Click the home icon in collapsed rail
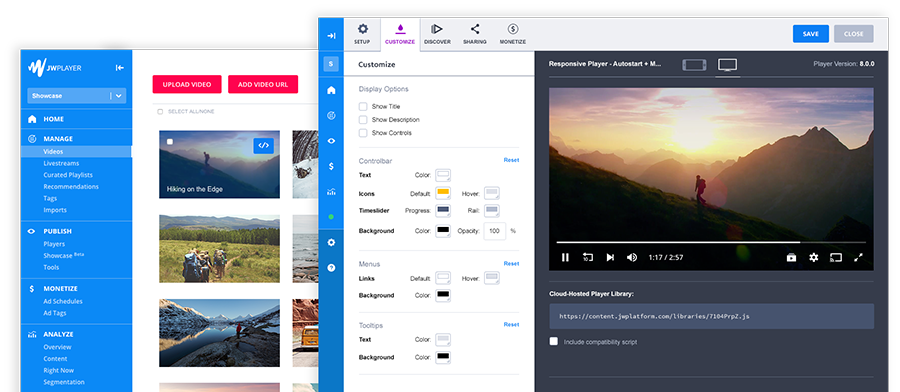Viewport: 900px width, 392px height. (331, 90)
